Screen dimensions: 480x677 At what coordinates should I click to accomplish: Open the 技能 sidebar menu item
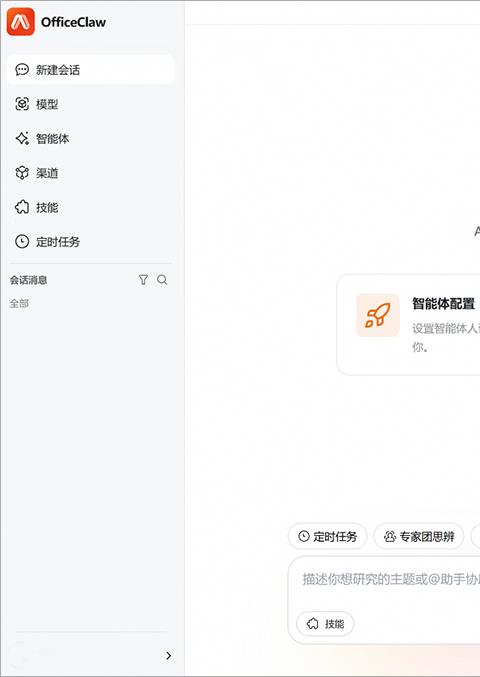coord(90,207)
